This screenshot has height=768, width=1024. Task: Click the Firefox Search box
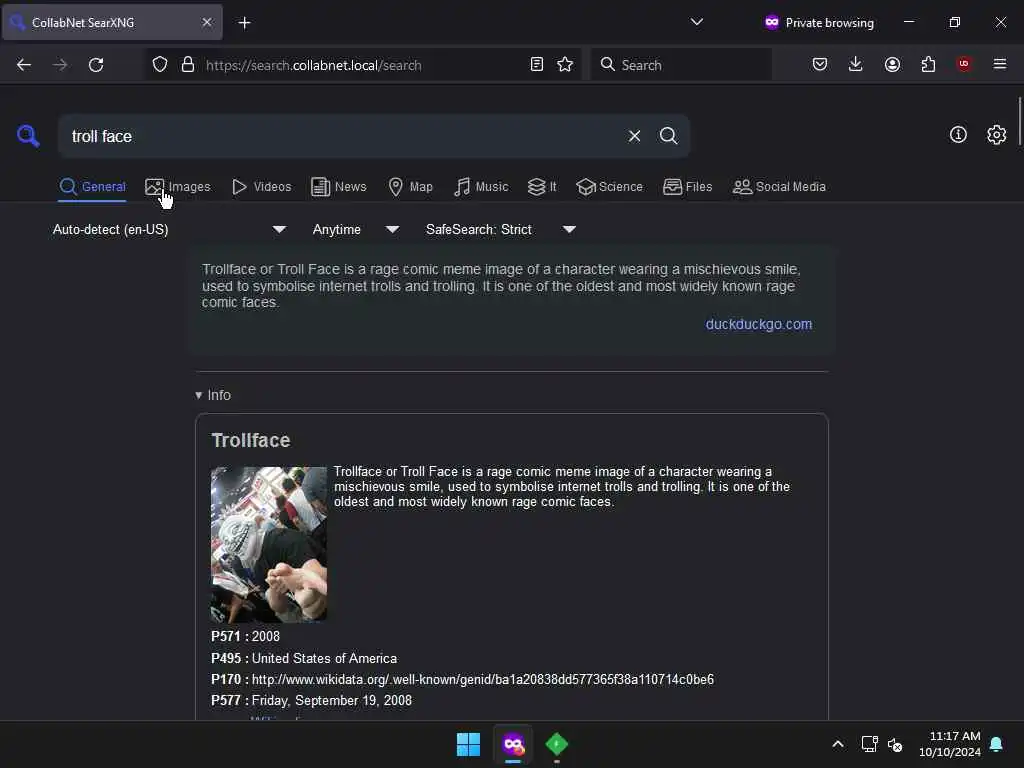(681, 65)
